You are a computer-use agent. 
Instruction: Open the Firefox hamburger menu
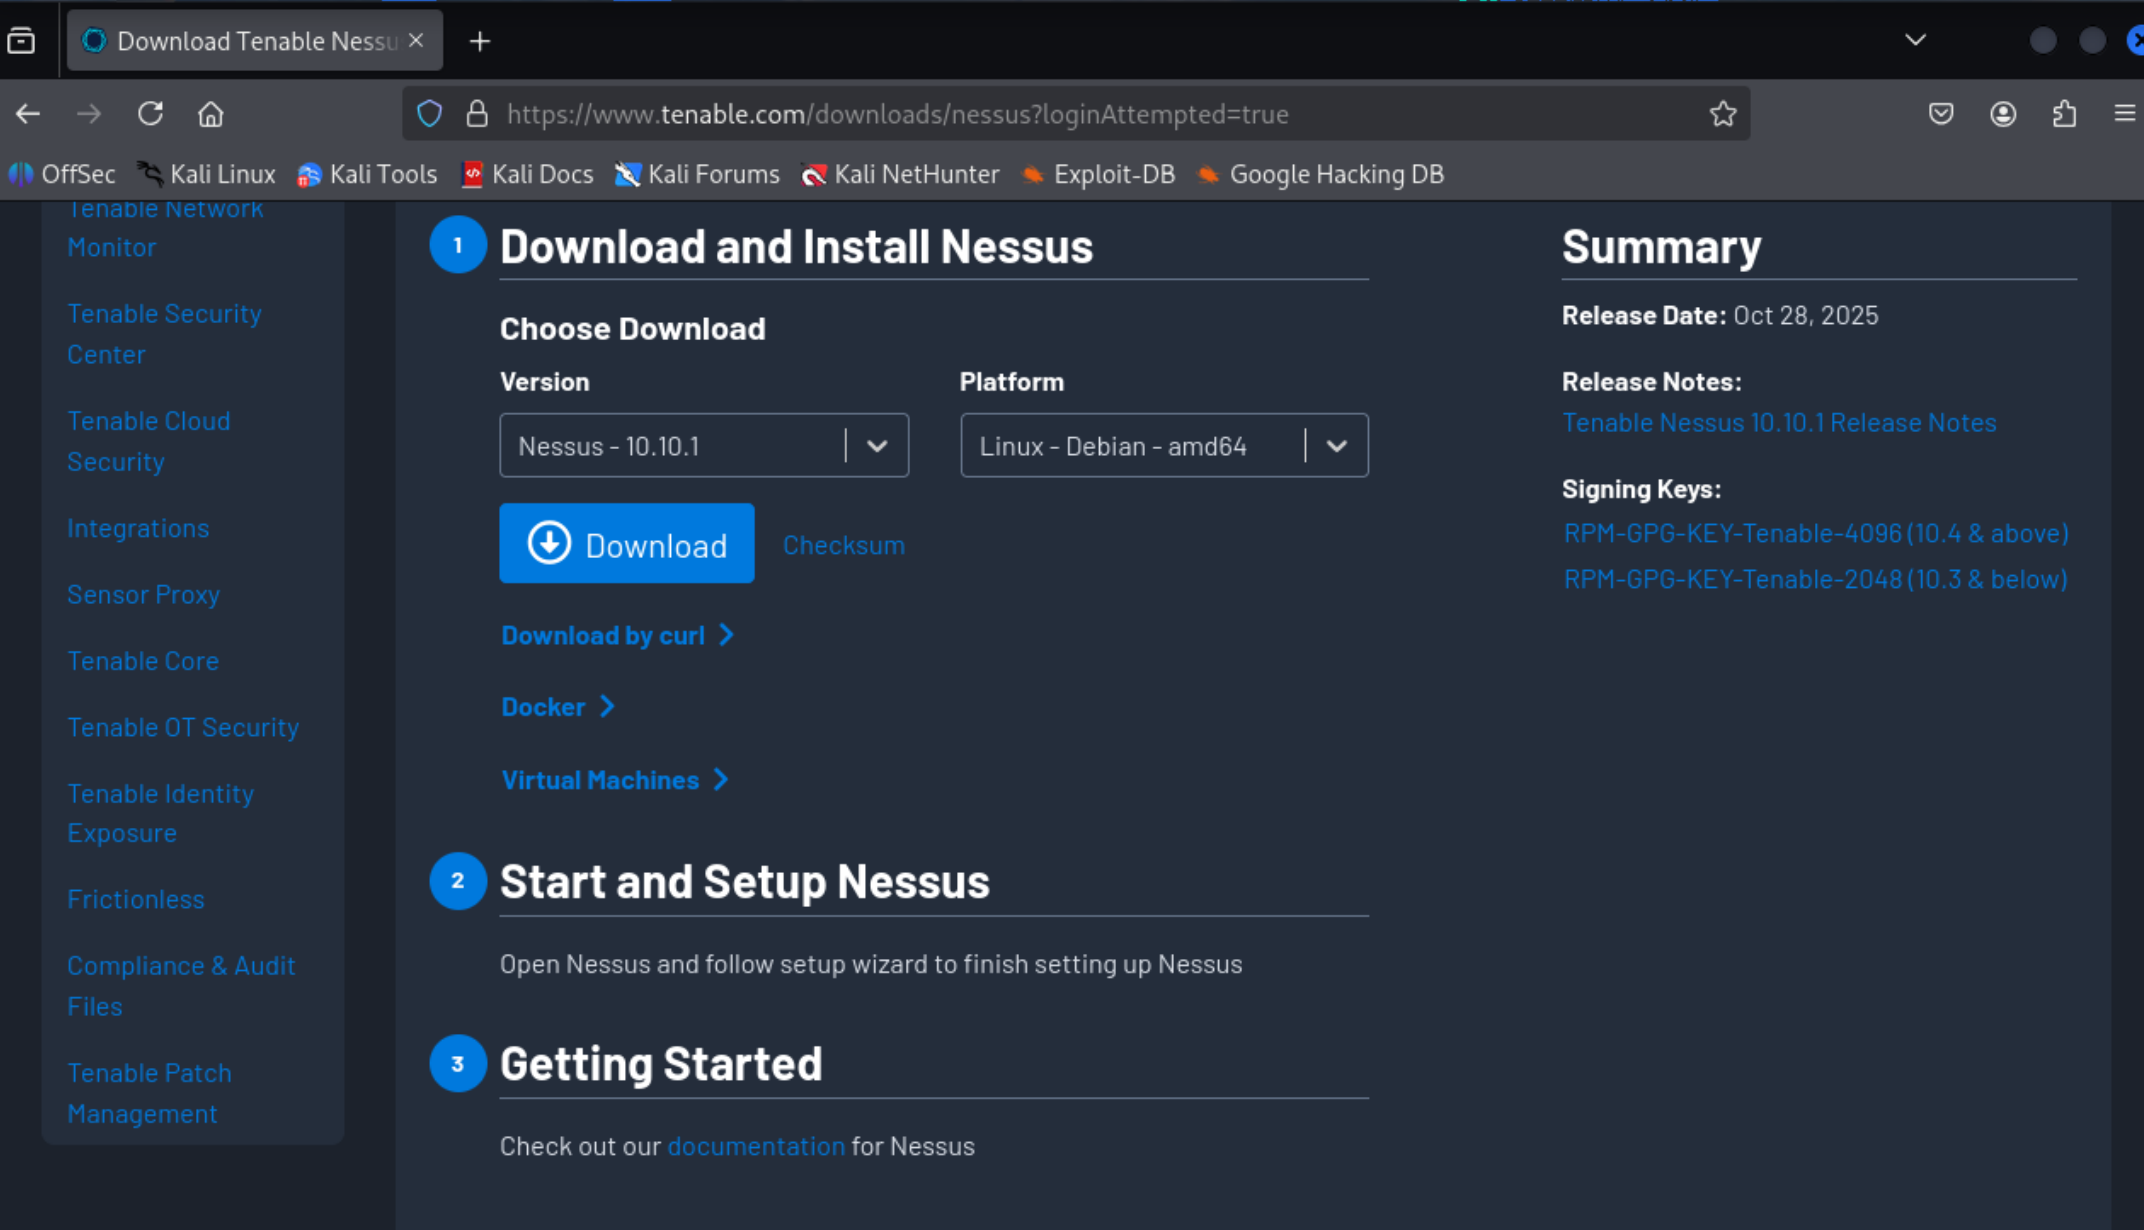2125,114
